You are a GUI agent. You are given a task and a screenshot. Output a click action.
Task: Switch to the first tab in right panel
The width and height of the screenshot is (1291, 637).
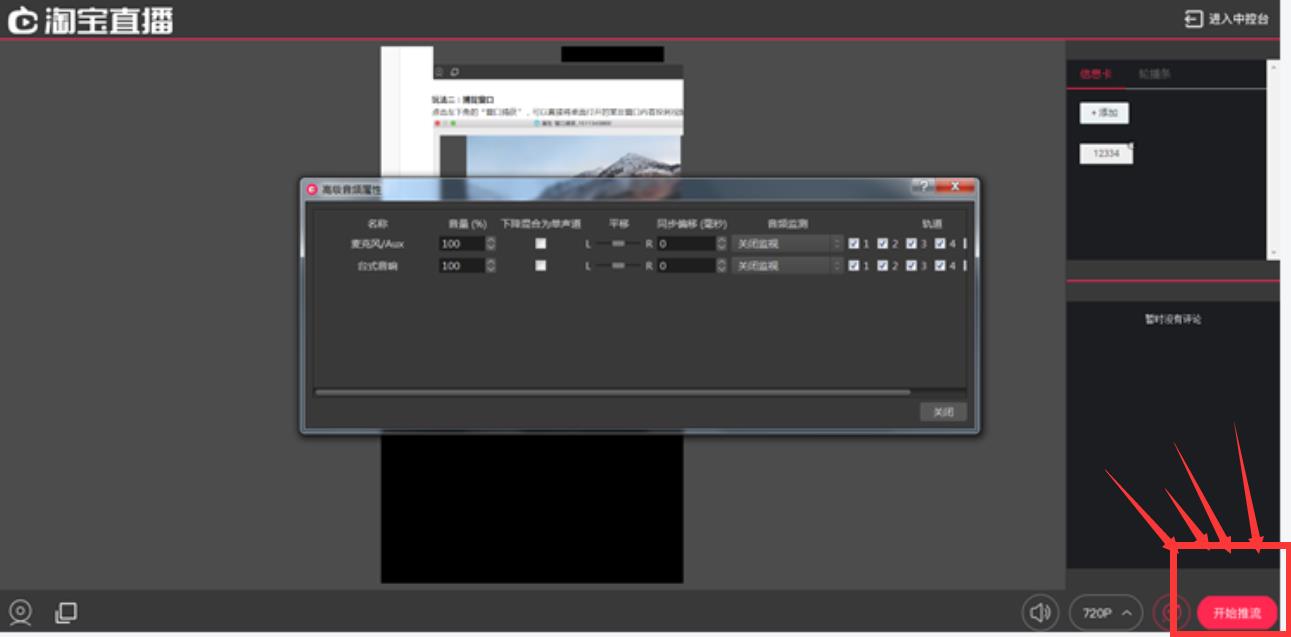pyautogui.click(x=1095, y=75)
